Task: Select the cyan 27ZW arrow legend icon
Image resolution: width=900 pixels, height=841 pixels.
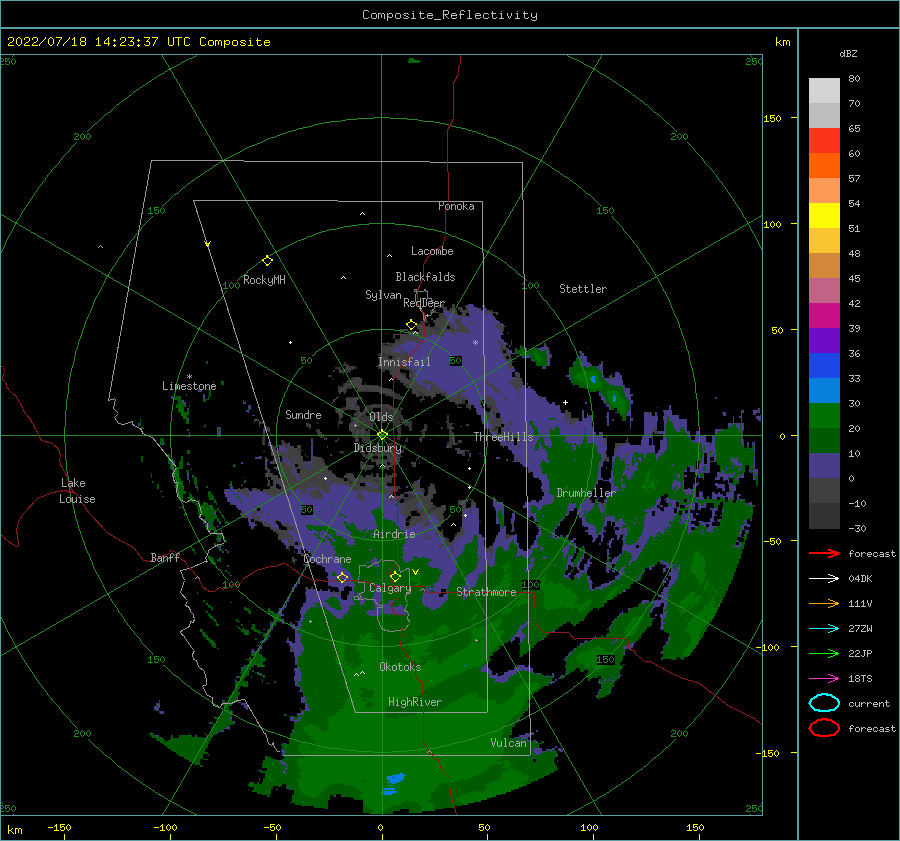Action: (x=824, y=629)
